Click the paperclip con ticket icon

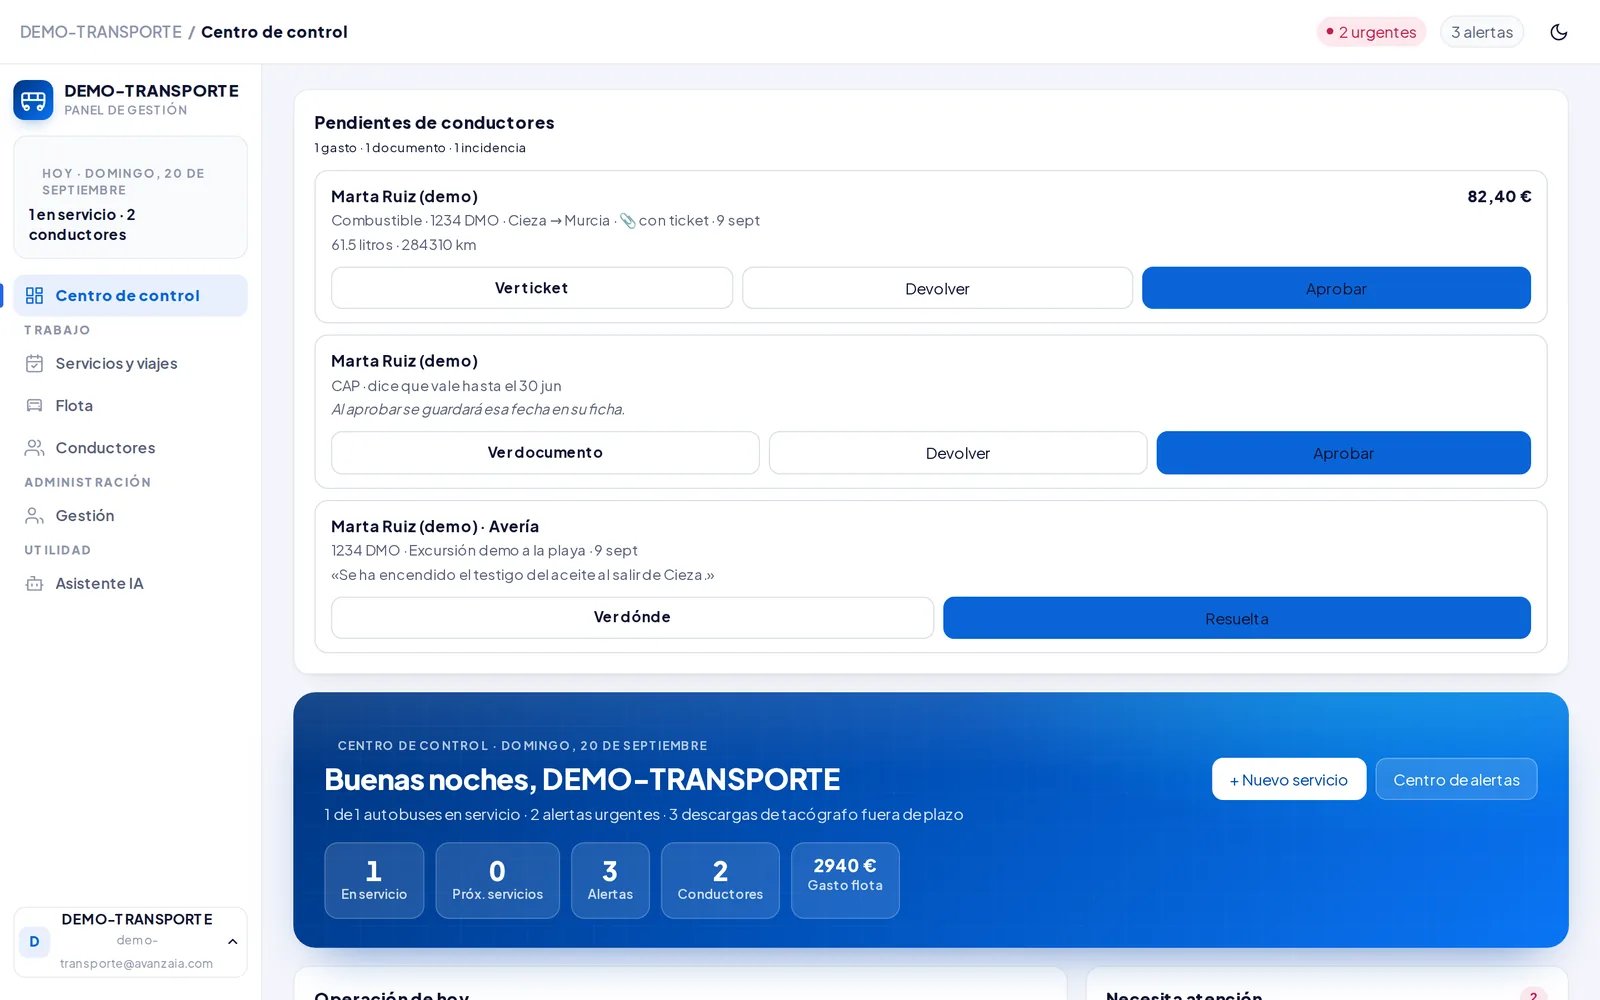tap(627, 220)
